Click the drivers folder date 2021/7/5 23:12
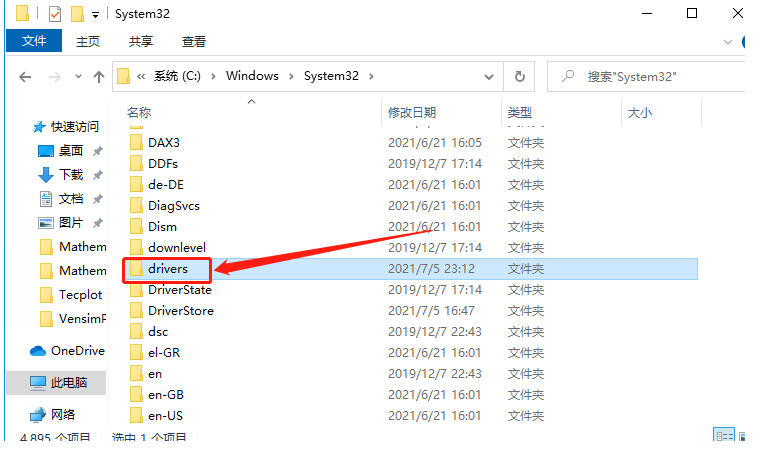 [431, 269]
